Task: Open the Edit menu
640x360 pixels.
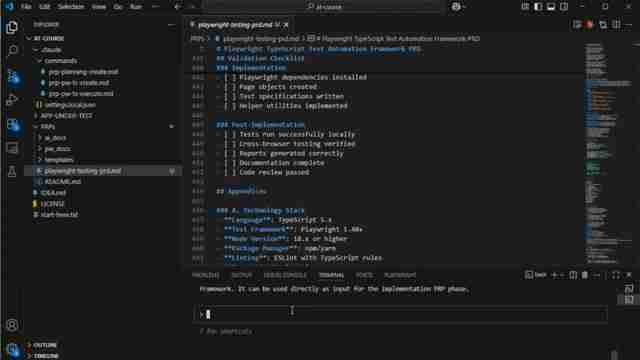Action: 44,7
